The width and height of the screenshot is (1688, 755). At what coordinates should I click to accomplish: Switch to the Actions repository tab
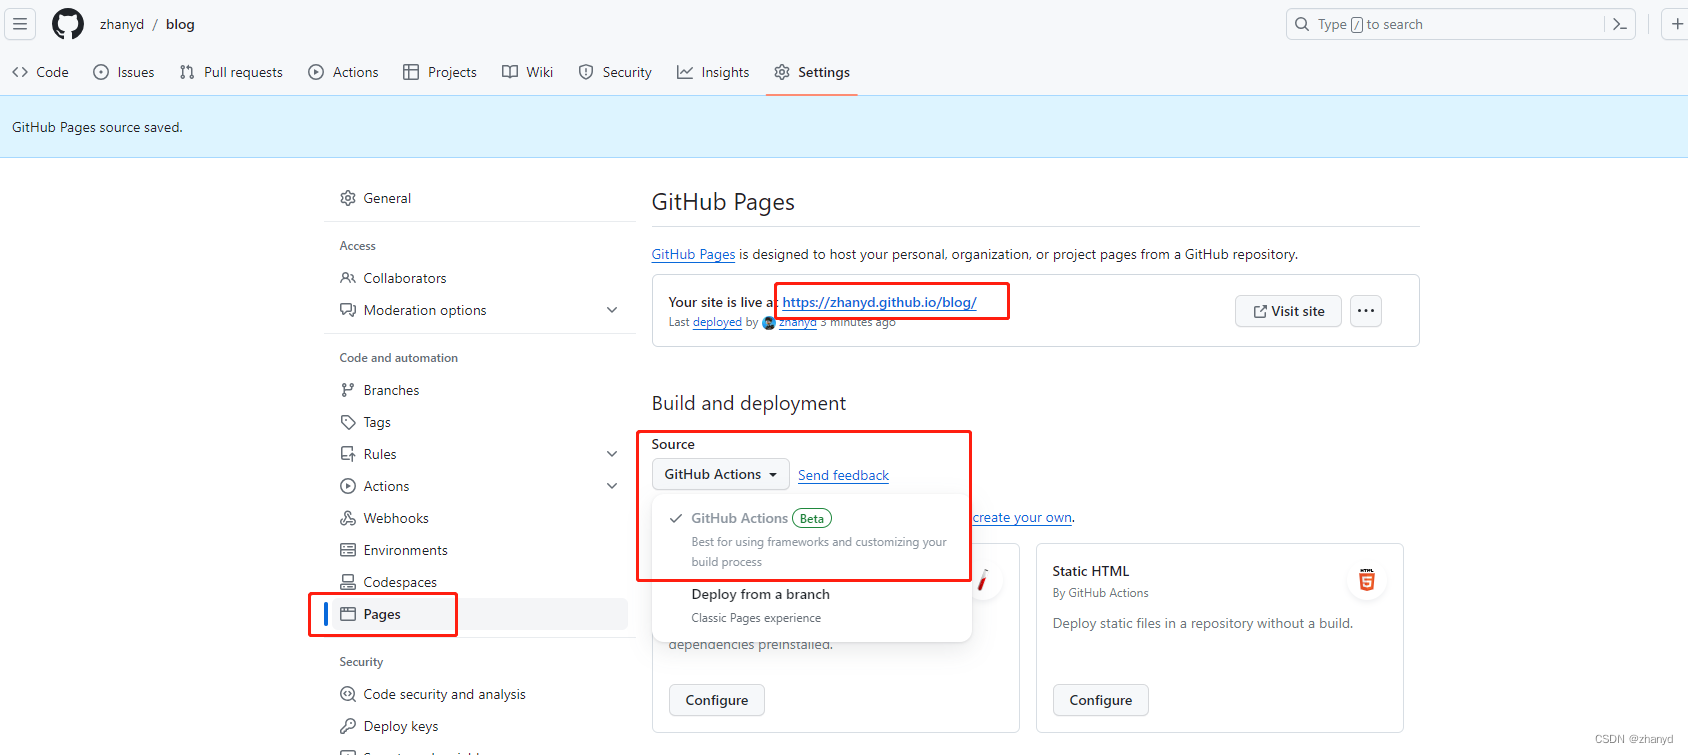pyautogui.click(x=344, y=72)
